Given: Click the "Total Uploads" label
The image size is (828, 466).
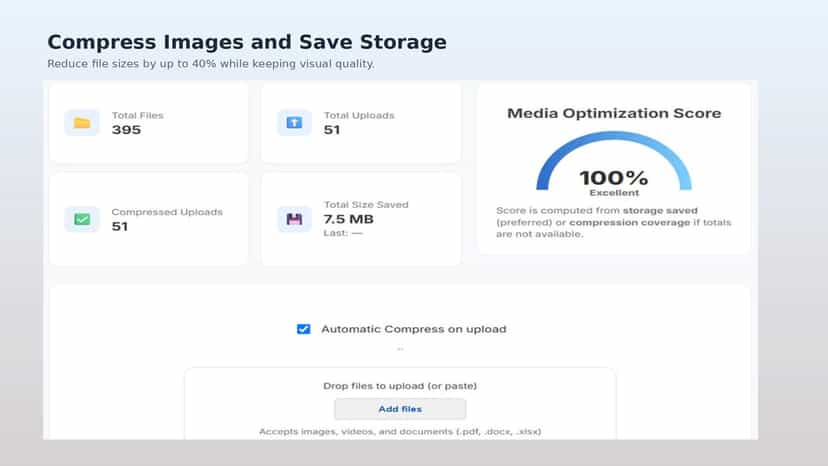Looking at the screenshot, I should 359,115.
